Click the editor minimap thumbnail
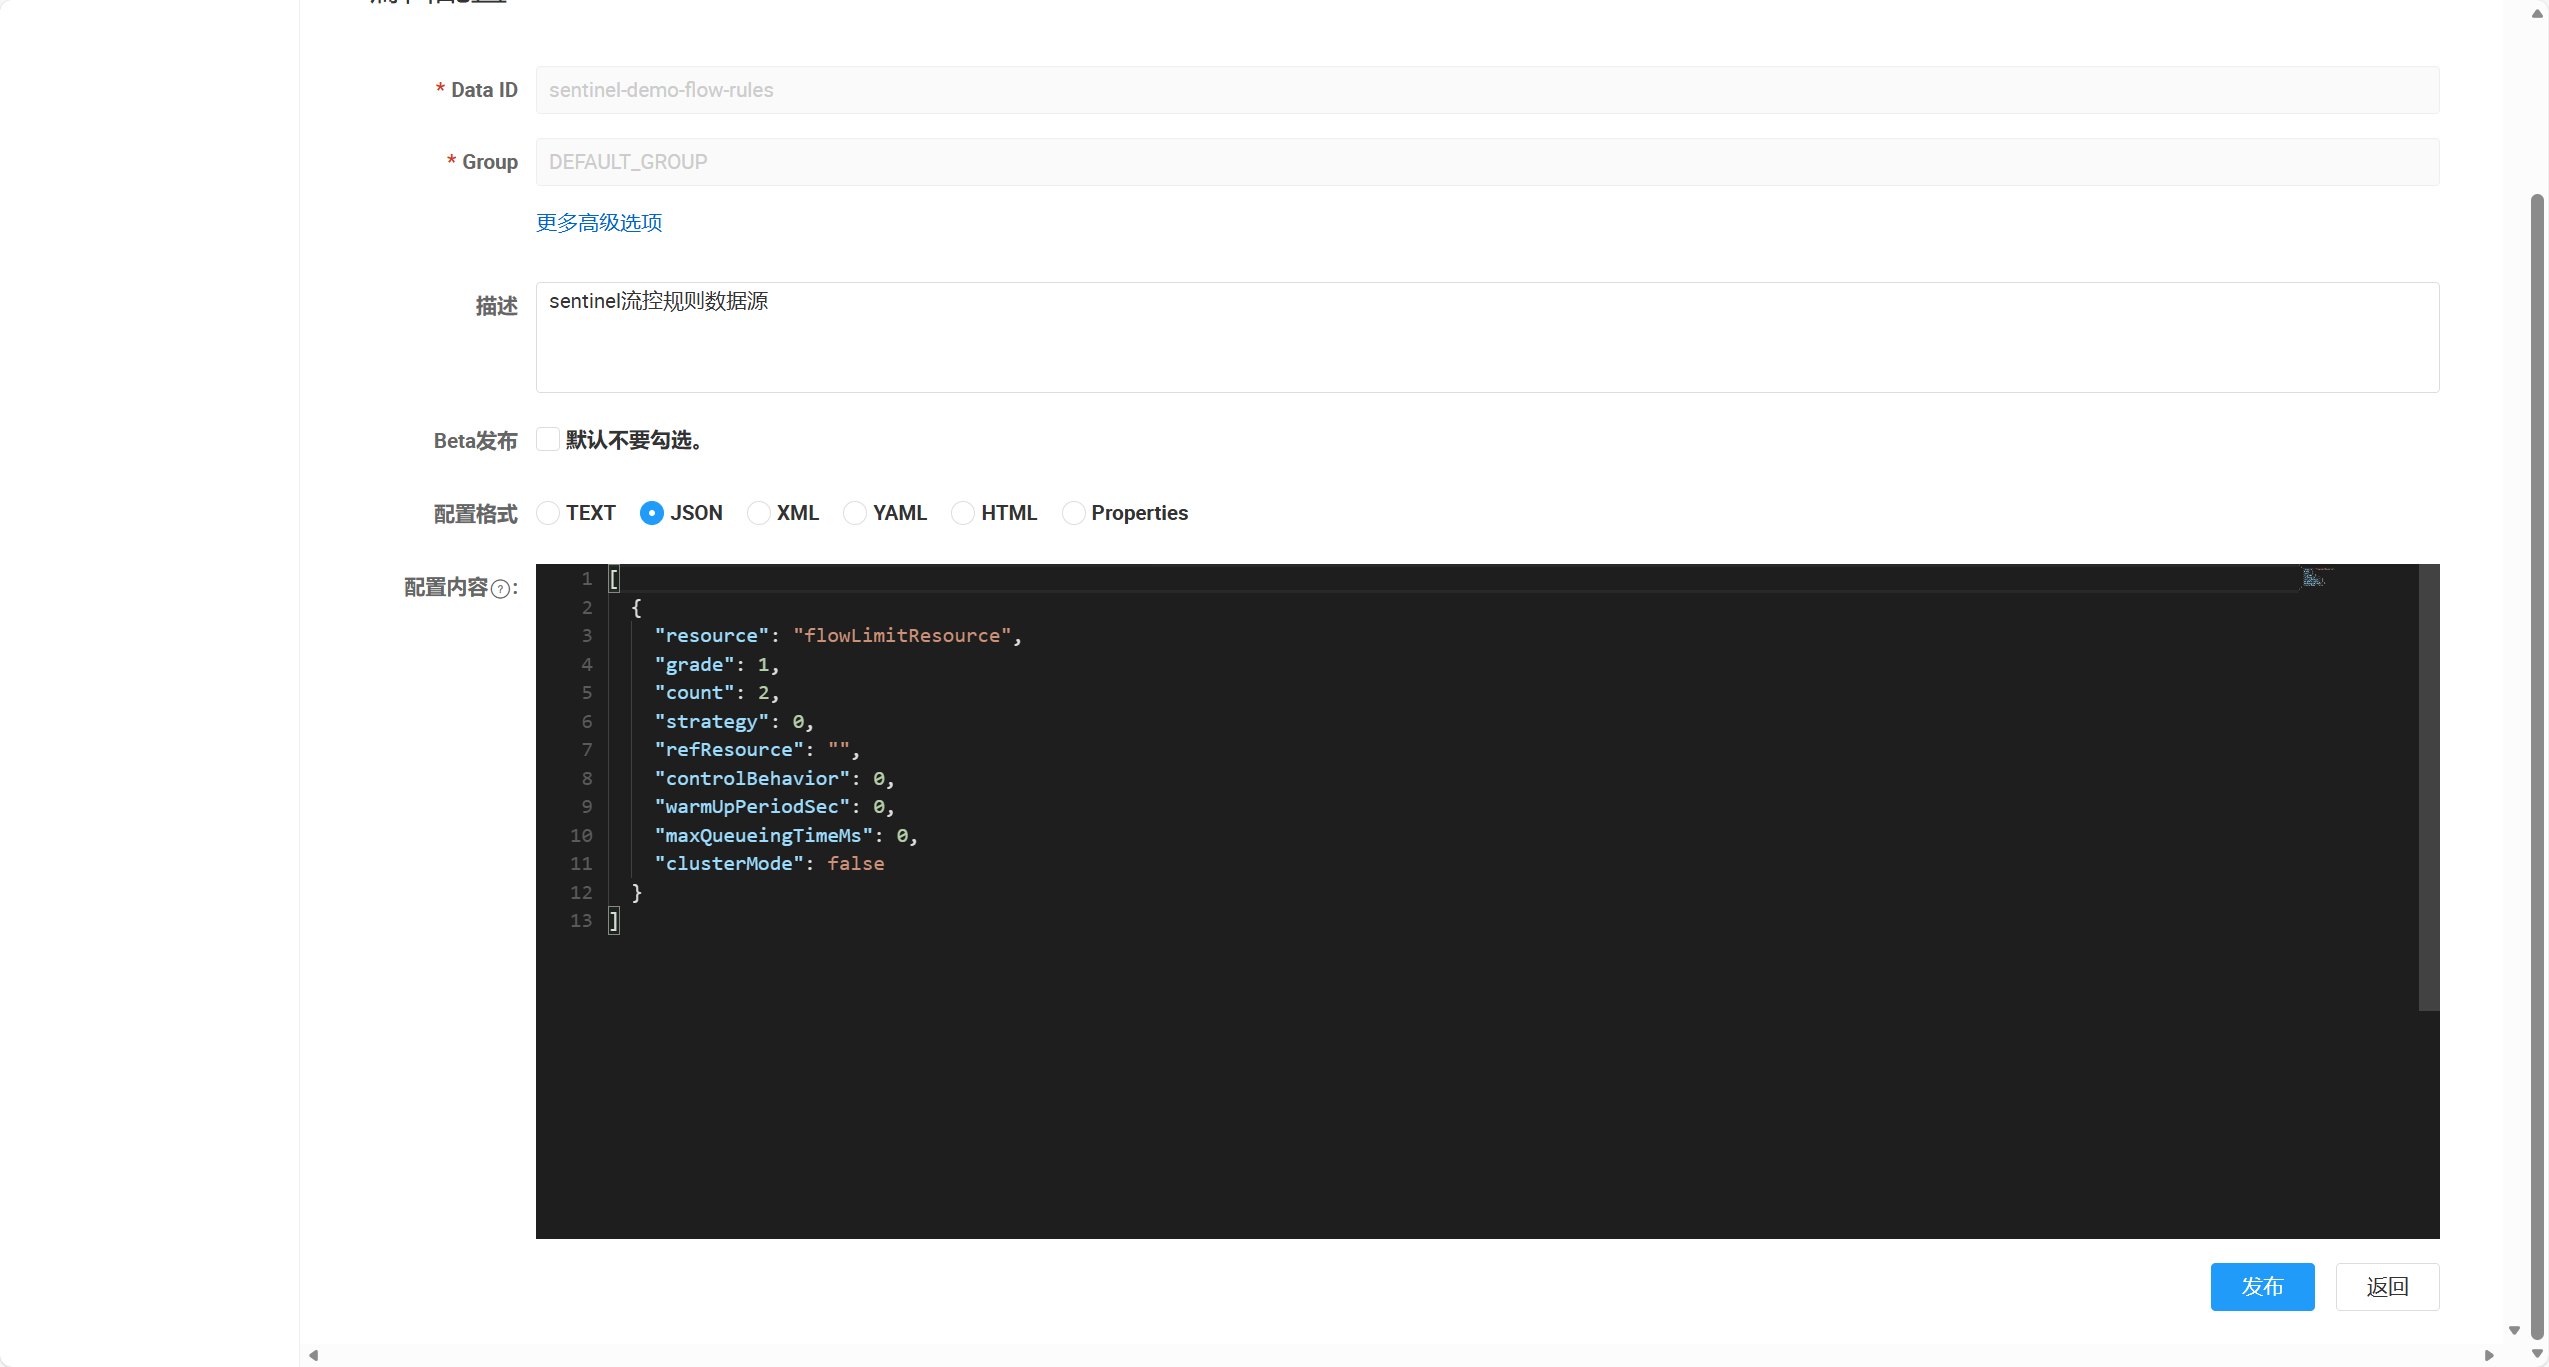Screen dimensions: 2549x1367 point(2314,577)
